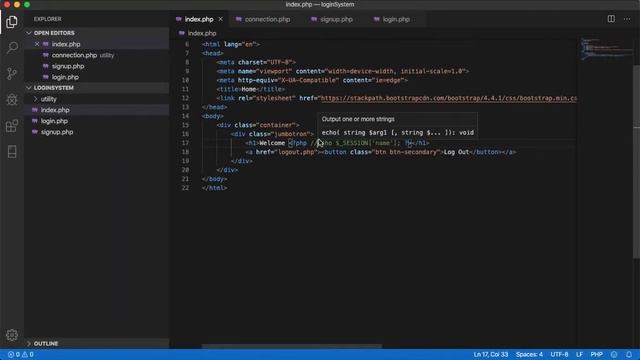The width and height of the screenshot is (640, 360).
Task: Click the 'jumbotron' class value on line 16
Action: 292,134
